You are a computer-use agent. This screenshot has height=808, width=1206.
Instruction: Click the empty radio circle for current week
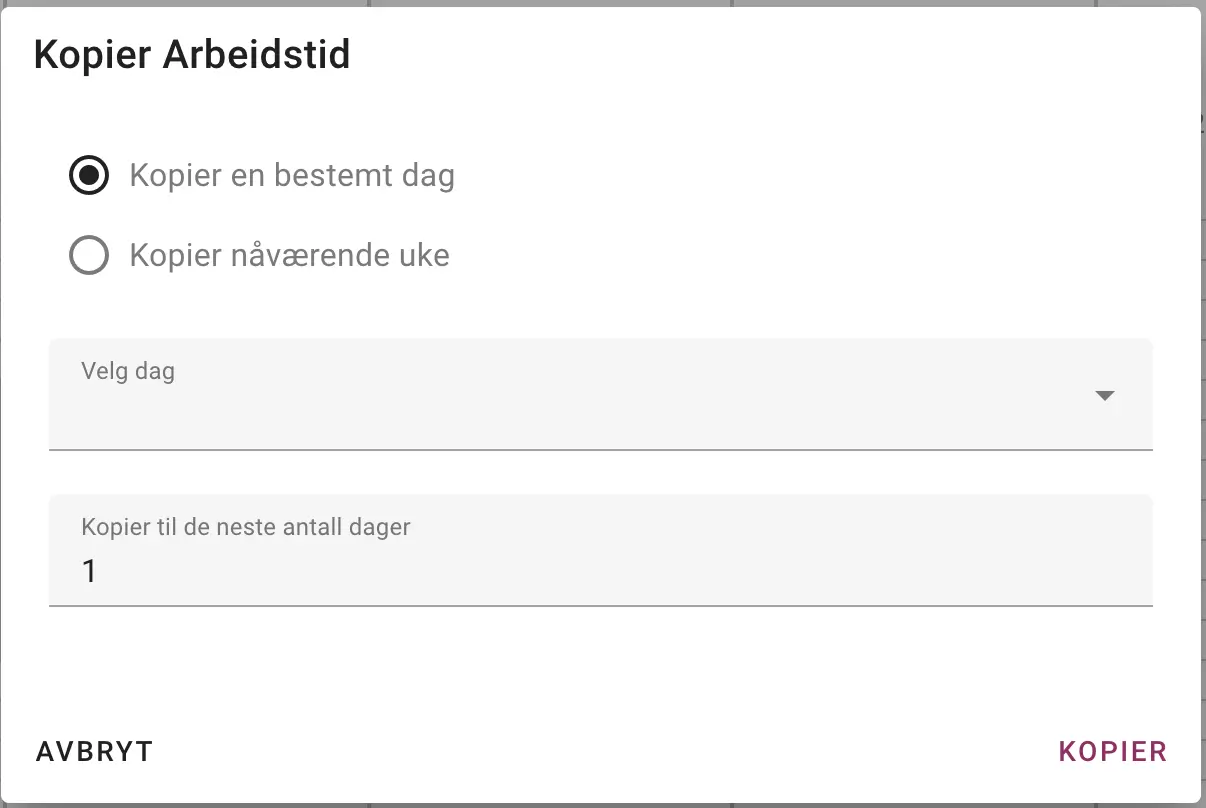[89, 256]
